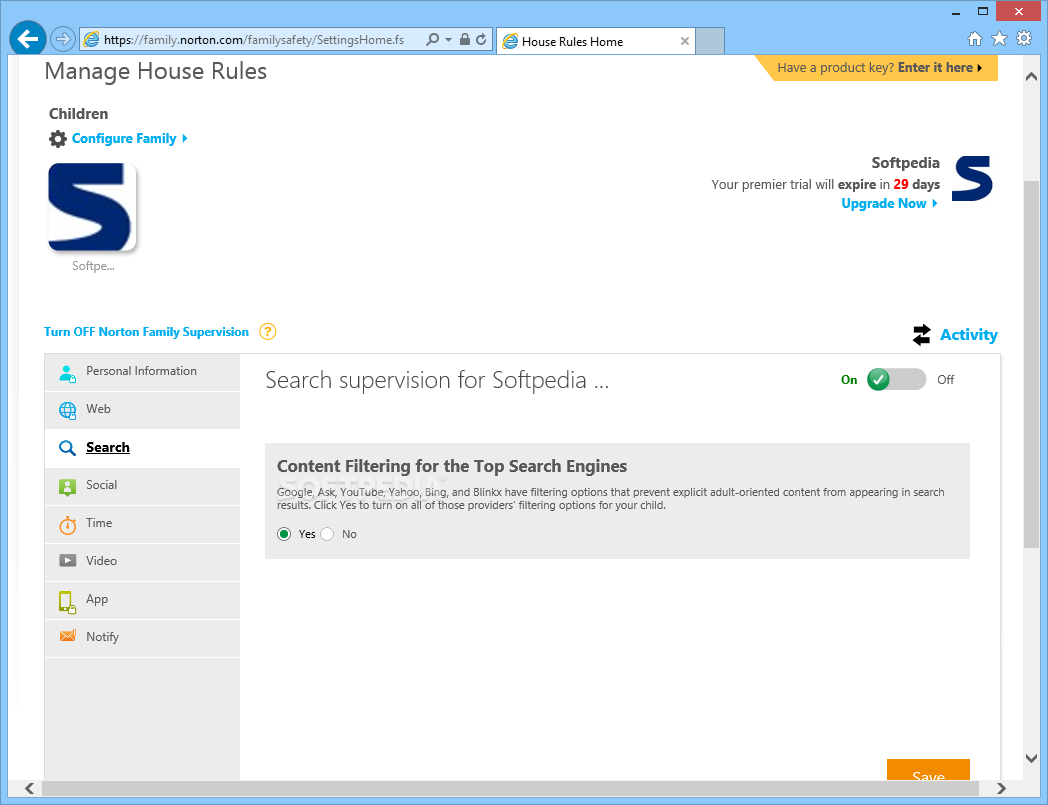Viewport: 1048px width, 805px height.
Task: Open the Social settings menu item
Action: tap(142, 486)
